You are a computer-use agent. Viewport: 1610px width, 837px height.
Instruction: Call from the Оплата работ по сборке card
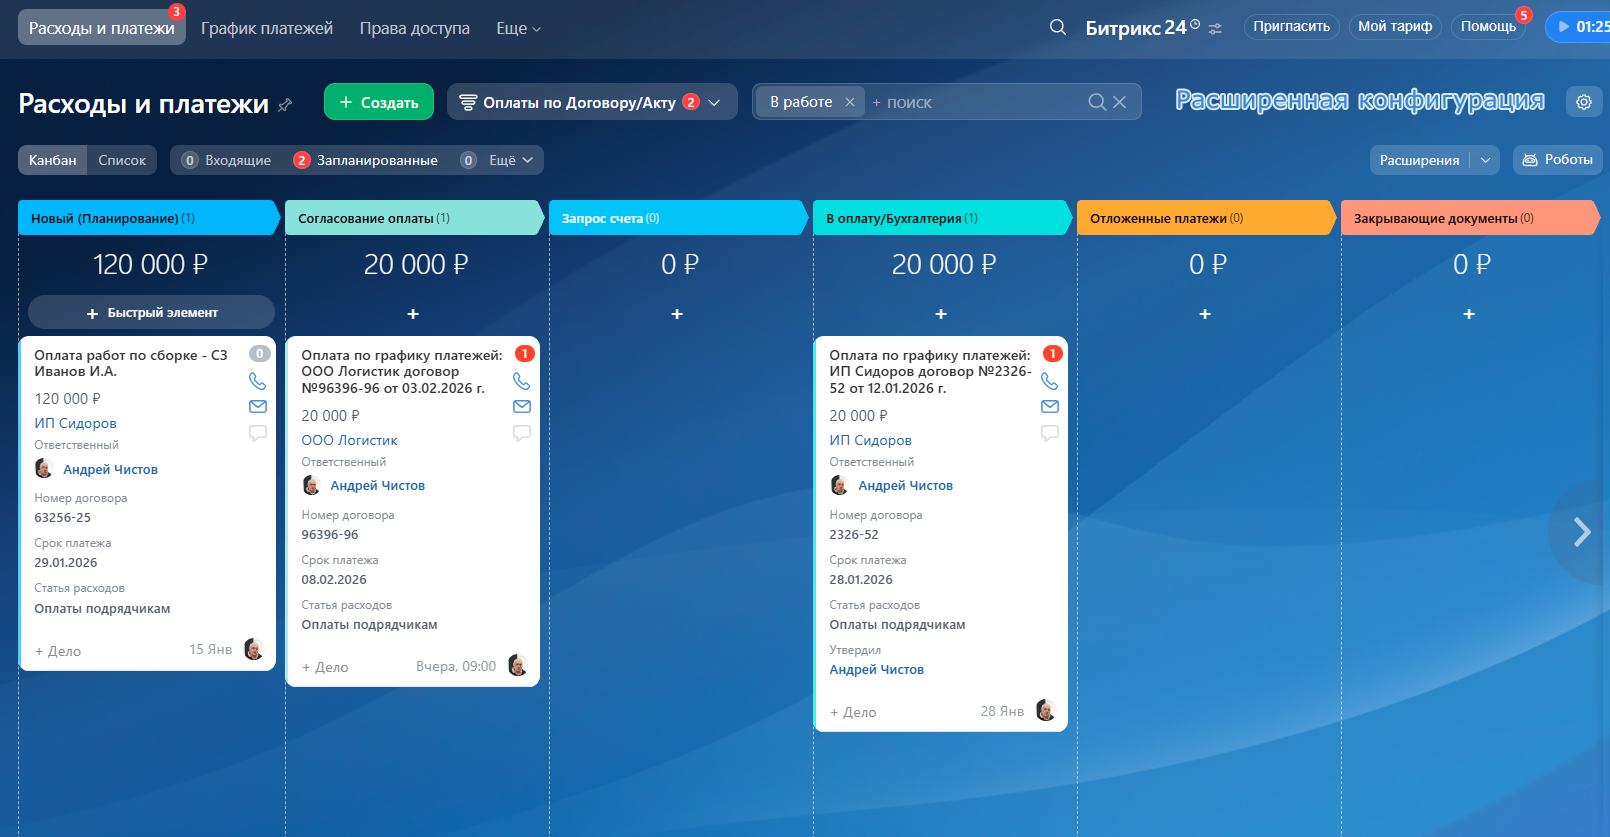[257, 381]
